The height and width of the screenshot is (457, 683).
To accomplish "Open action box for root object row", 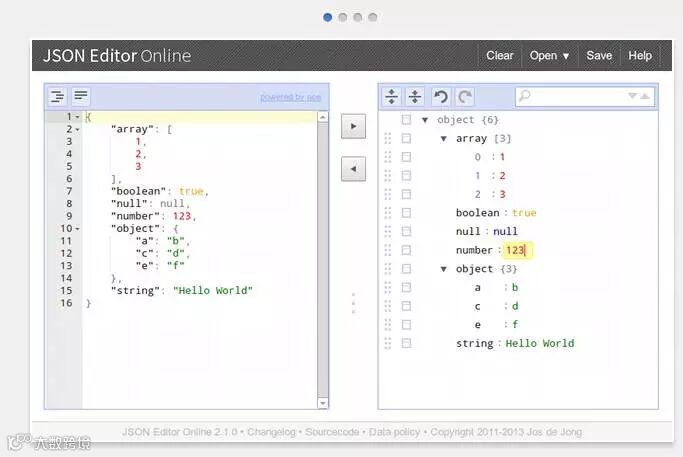I will pos(406,120).
